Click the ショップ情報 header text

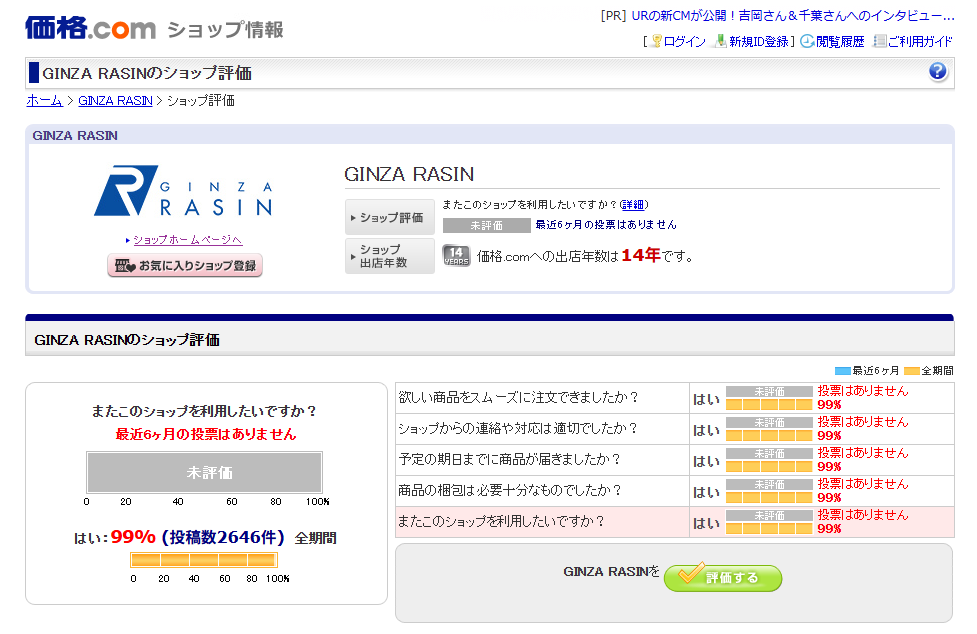(225, 29)
